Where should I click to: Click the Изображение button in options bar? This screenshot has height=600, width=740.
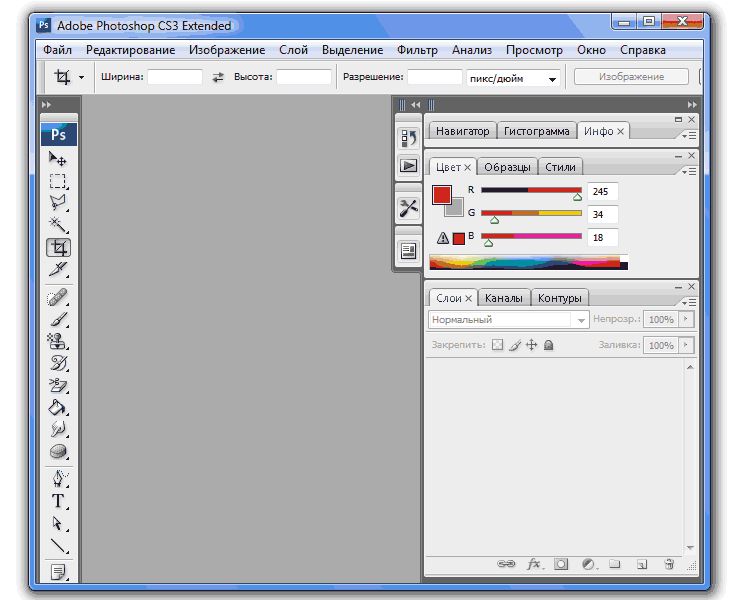click(631, 77)
